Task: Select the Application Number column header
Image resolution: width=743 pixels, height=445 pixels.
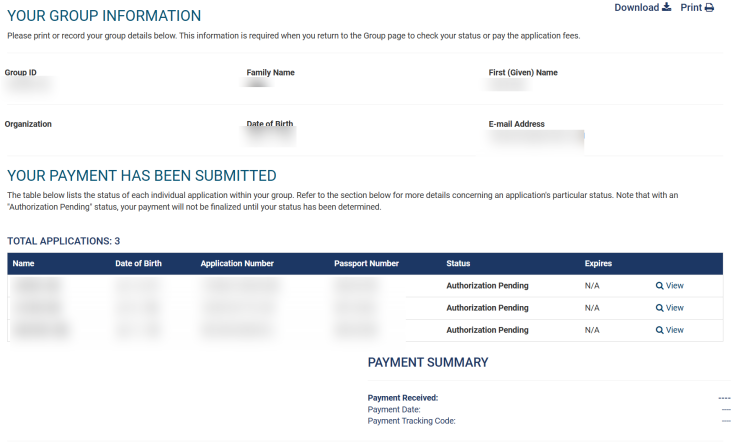Action: (x=237, y=264)
